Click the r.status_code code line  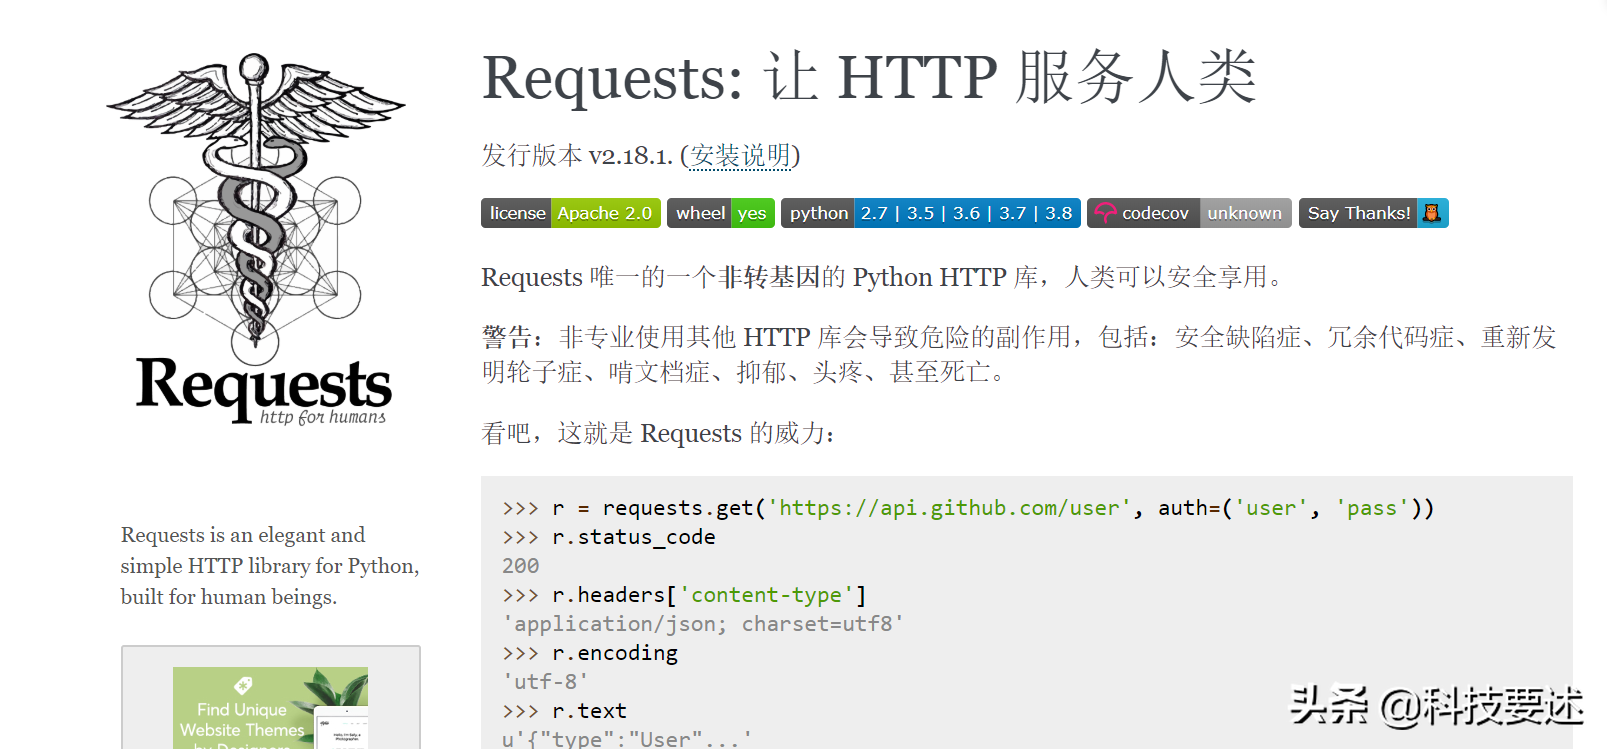pos(609,537)
